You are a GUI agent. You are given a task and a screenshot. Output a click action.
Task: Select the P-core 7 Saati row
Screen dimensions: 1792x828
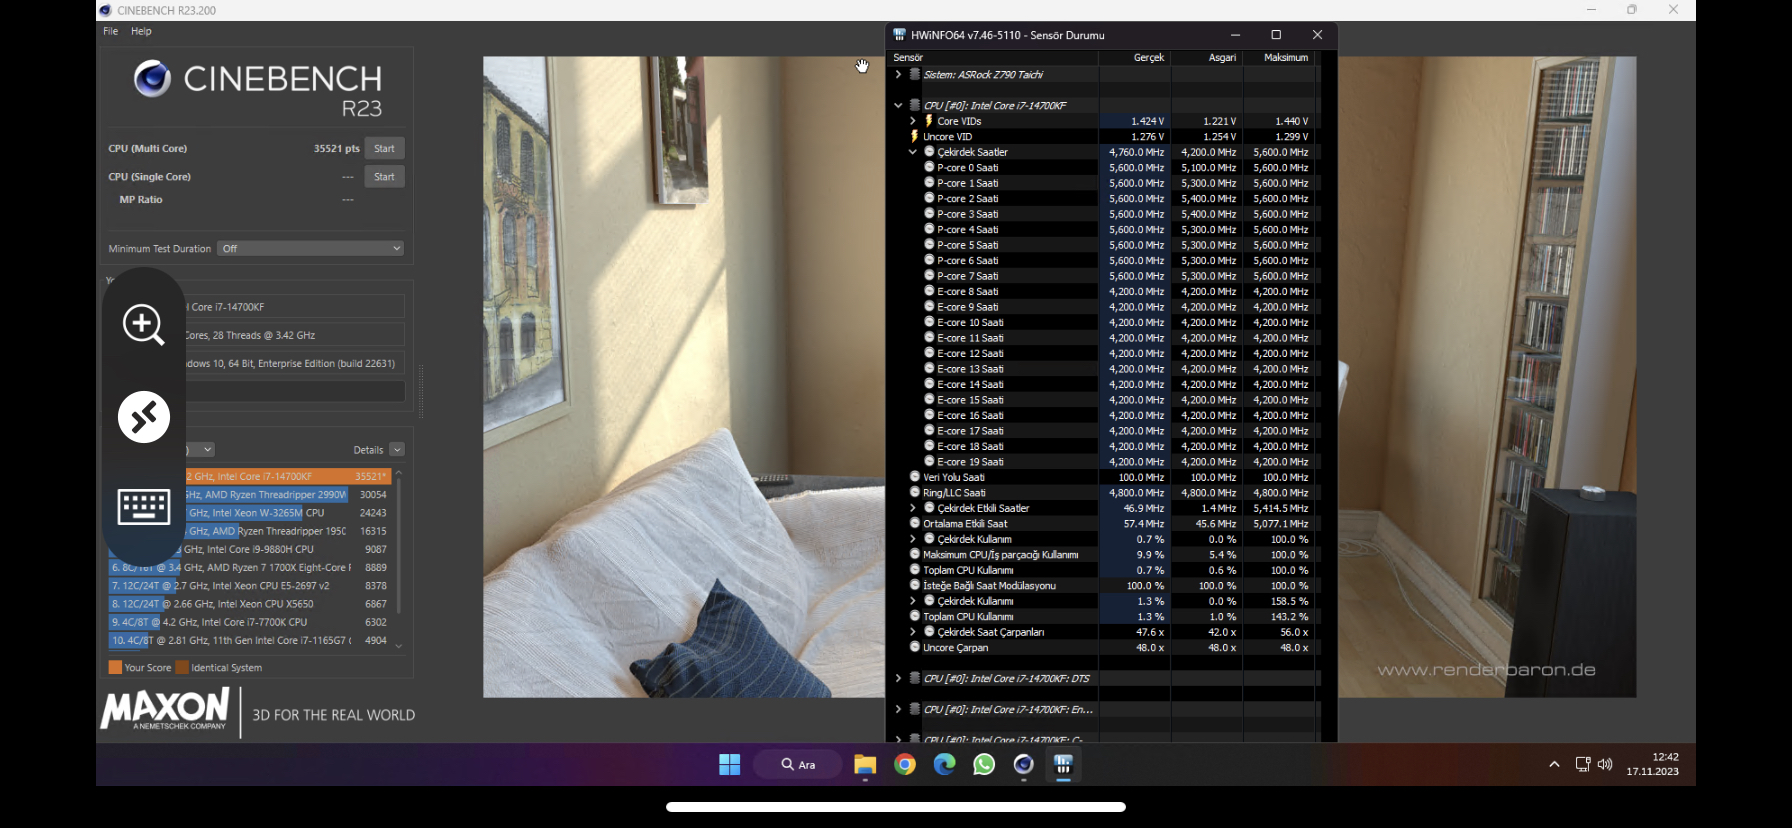(1102, 276)
